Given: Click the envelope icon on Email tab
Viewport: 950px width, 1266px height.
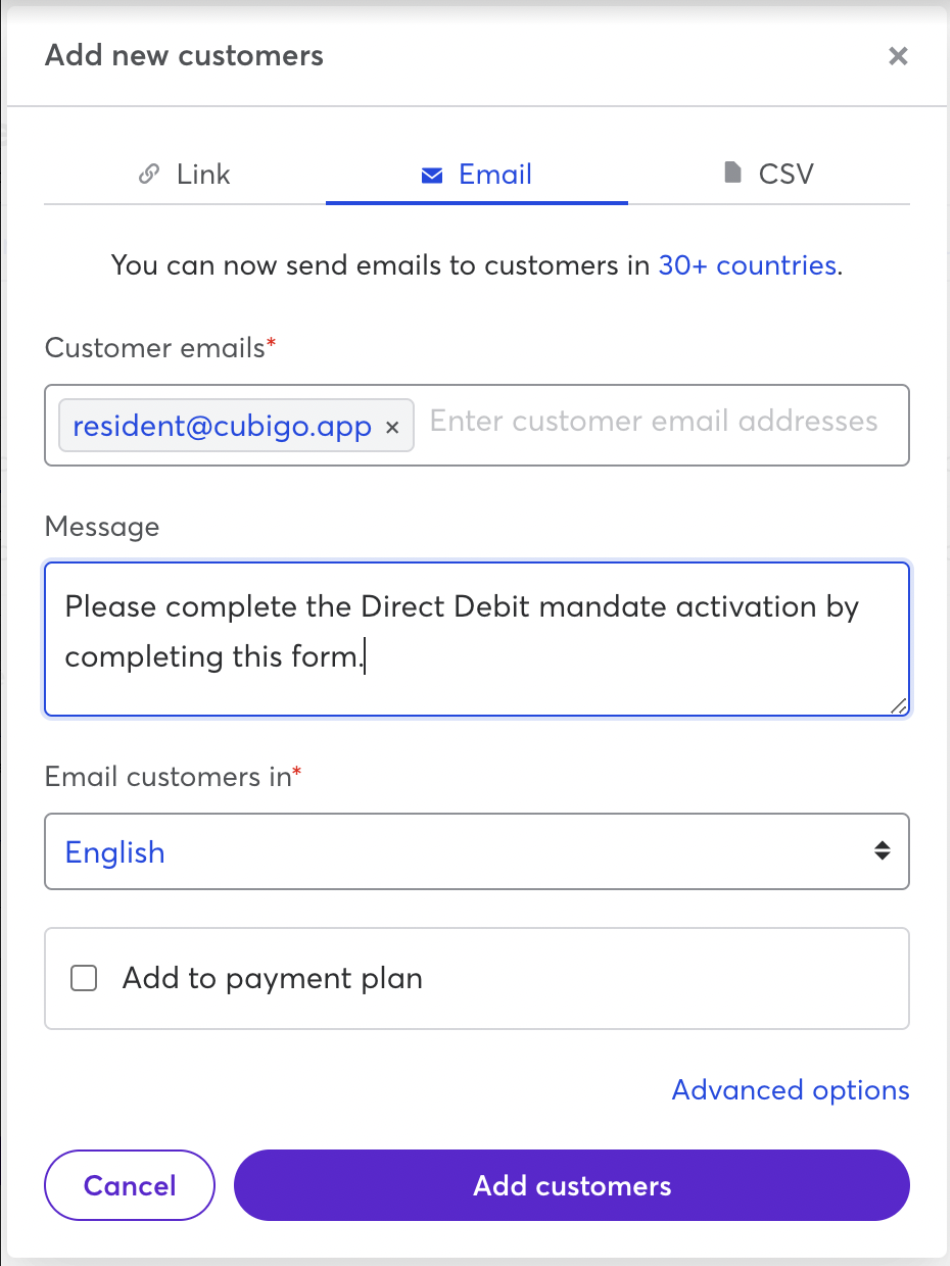Looking at the screenshot, I should [x=432, y=175].
